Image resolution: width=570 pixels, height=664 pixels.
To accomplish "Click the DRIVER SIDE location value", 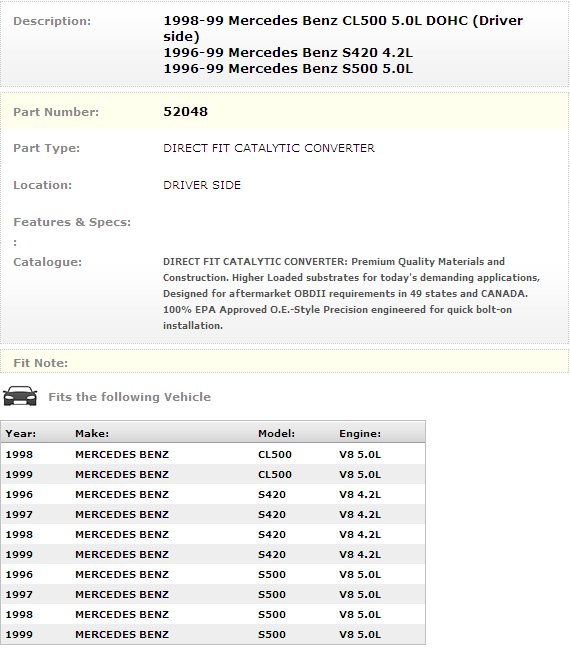I will [202, 185].
